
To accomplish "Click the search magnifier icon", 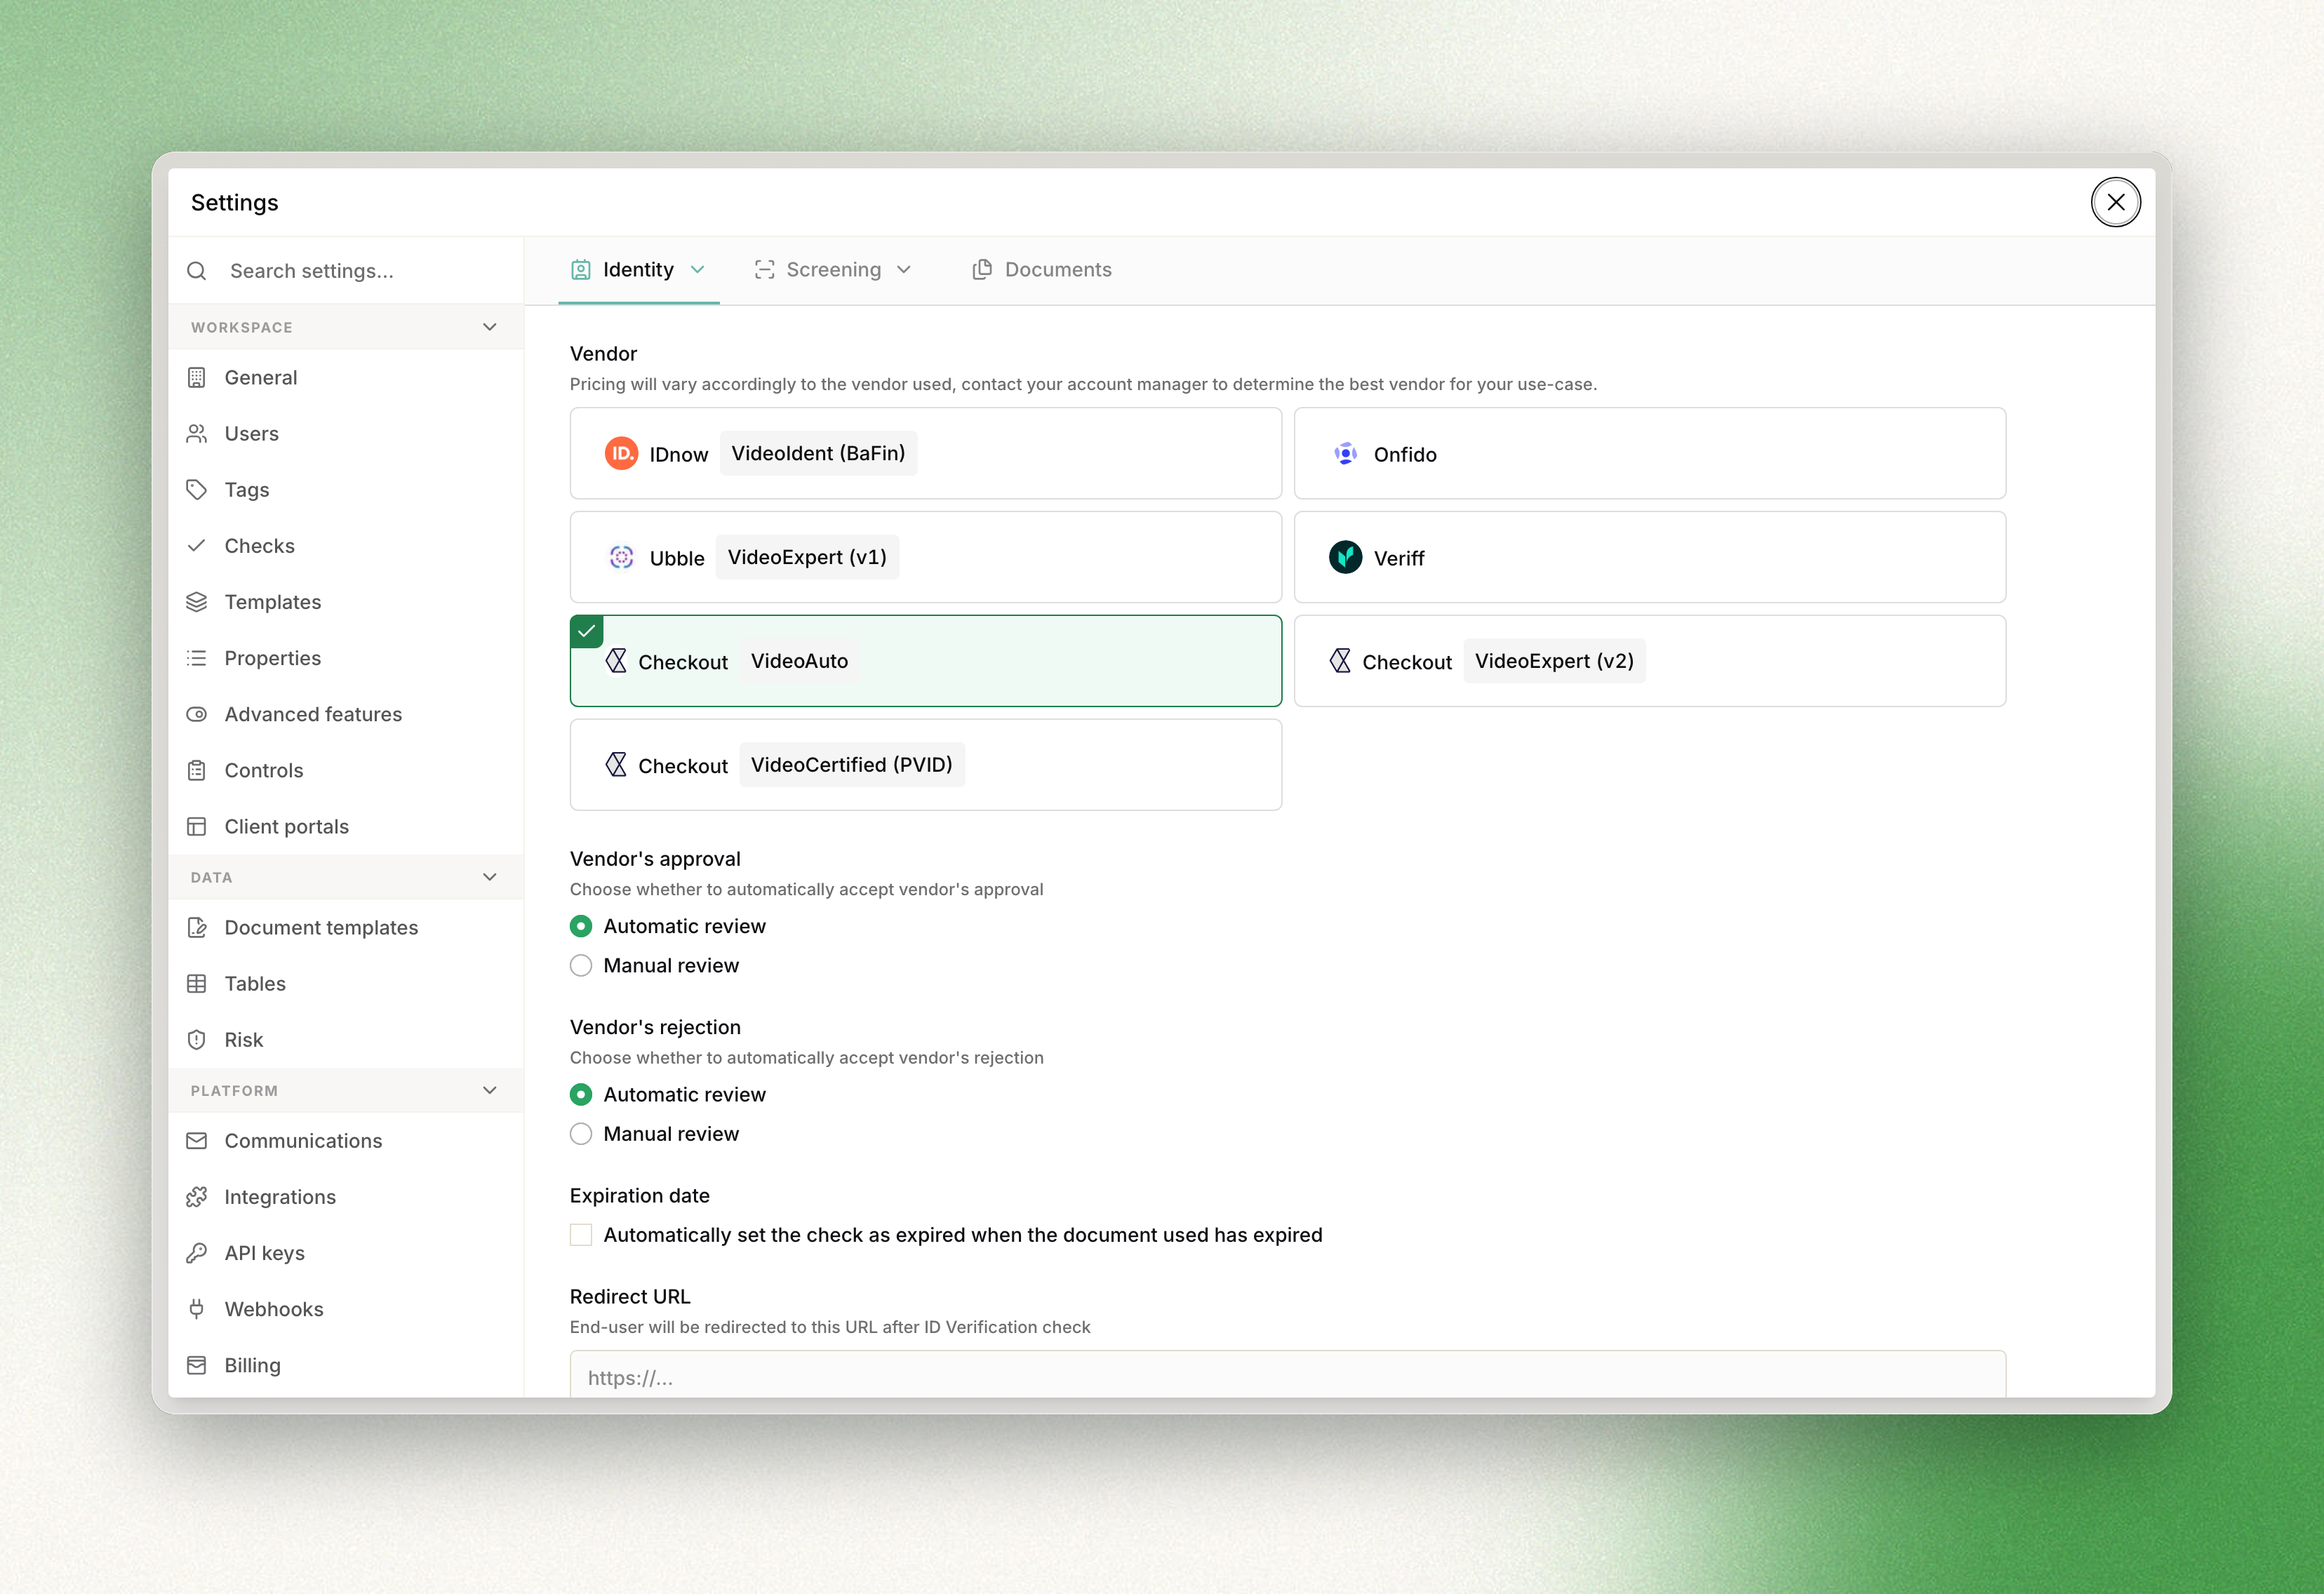I will click(197, 271).
